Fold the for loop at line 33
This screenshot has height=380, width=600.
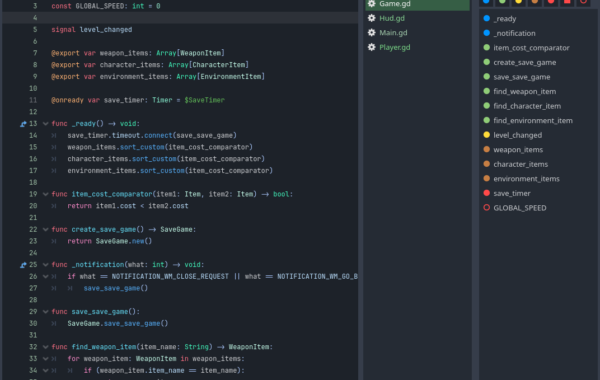point(46,359)
